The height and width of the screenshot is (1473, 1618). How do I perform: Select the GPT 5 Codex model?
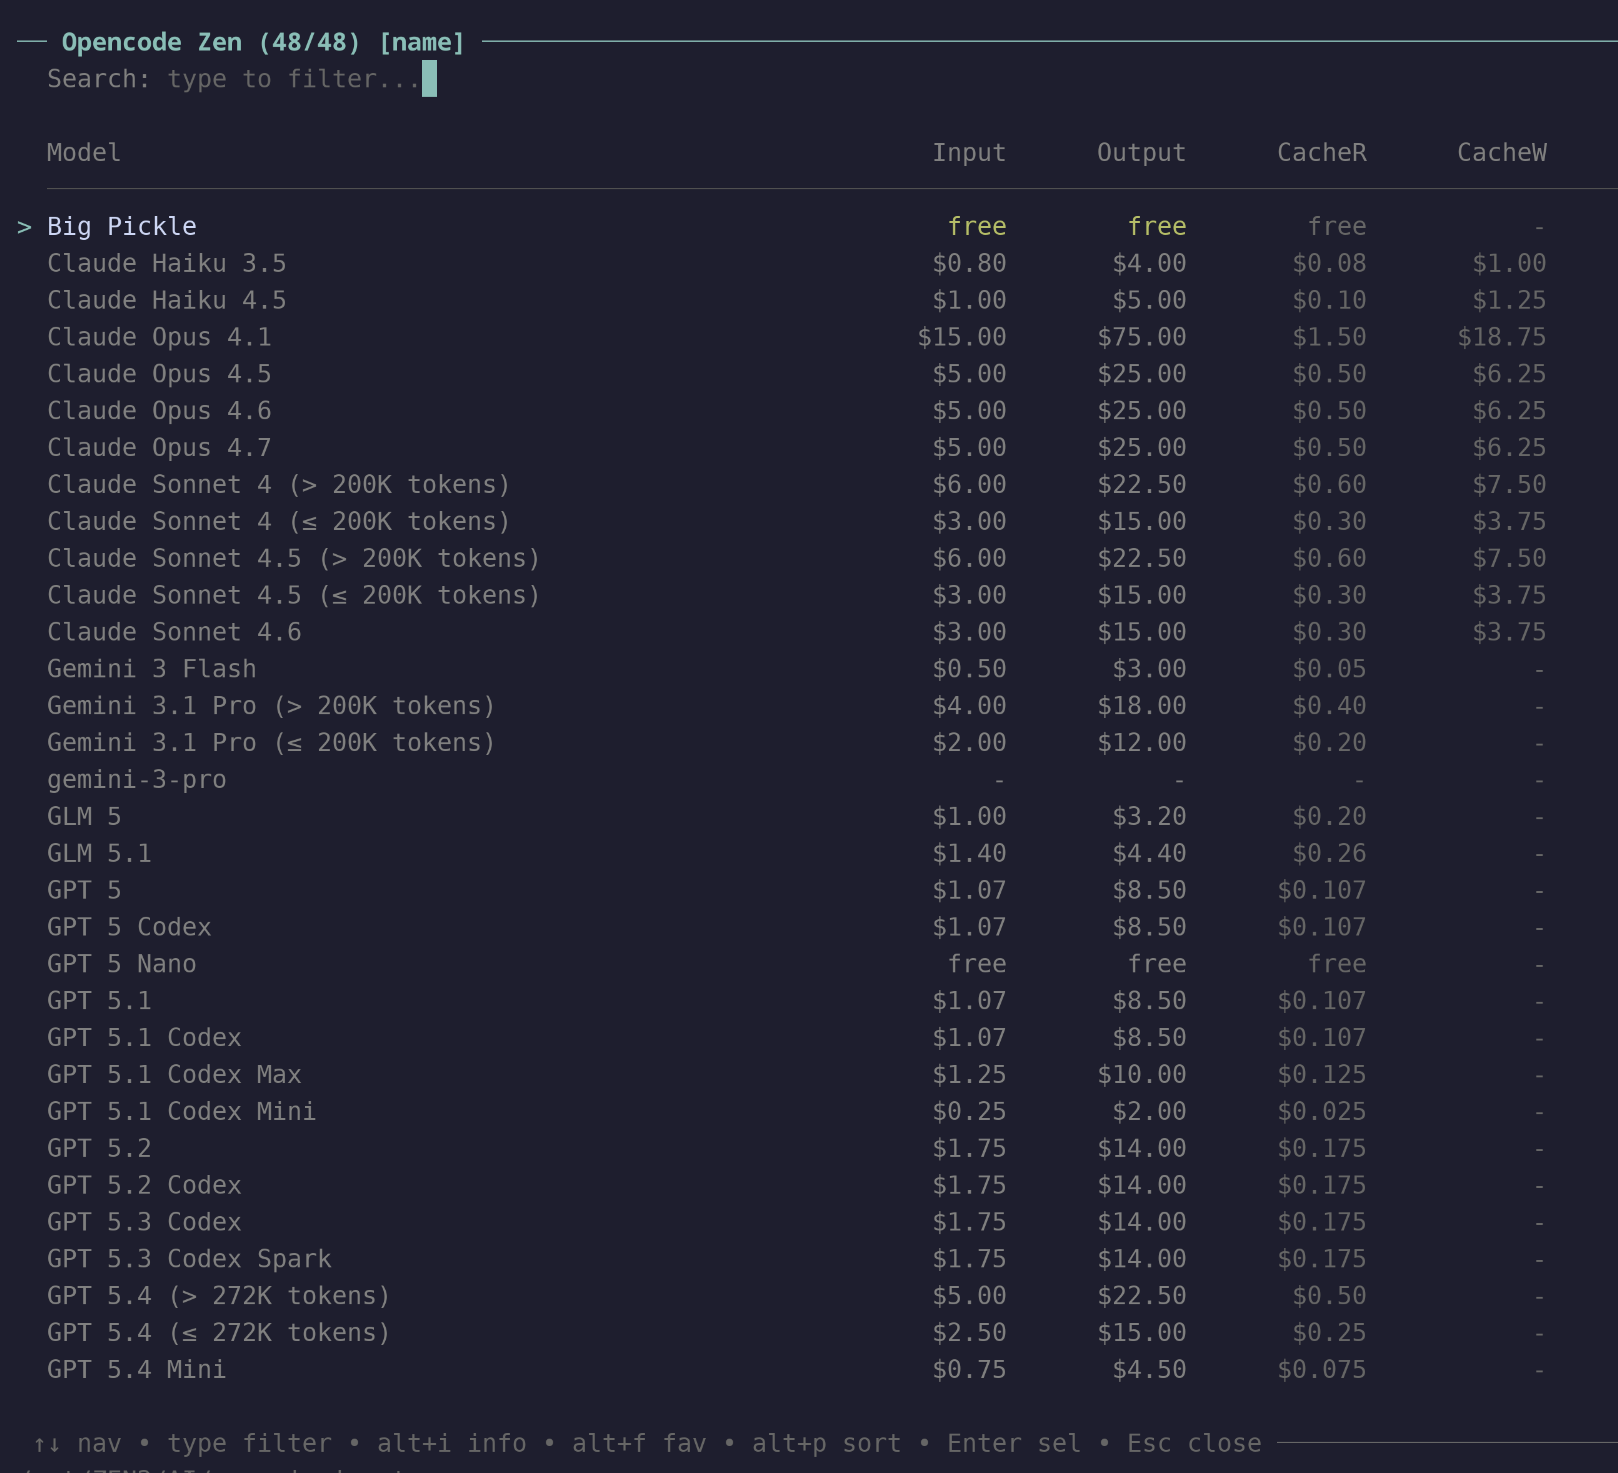[796, 928]
